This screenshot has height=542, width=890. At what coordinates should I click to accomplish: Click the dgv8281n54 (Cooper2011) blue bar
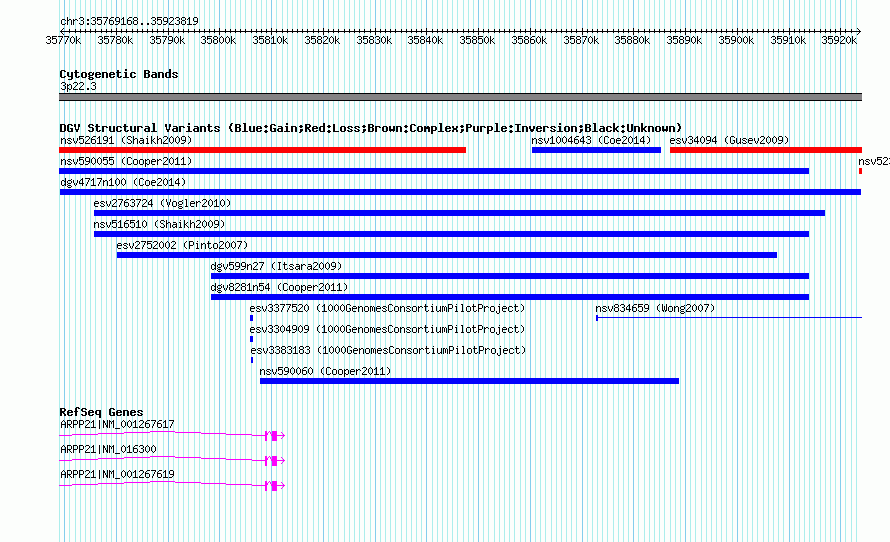click(x=510, y=297)
